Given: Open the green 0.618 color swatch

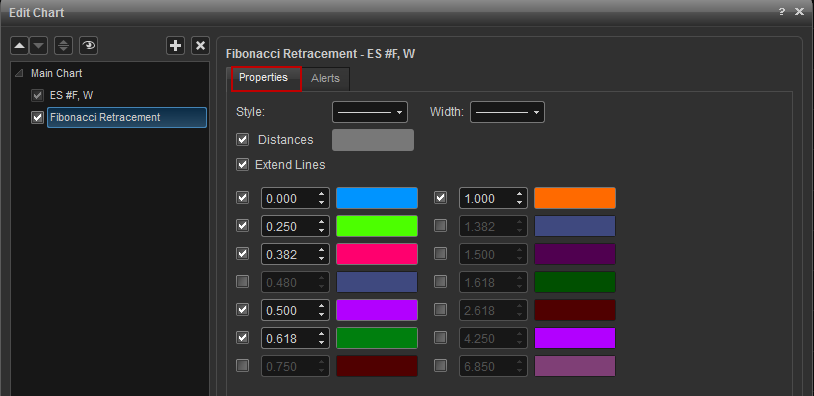Looking at the screenshot, I should tap(377, 338).
